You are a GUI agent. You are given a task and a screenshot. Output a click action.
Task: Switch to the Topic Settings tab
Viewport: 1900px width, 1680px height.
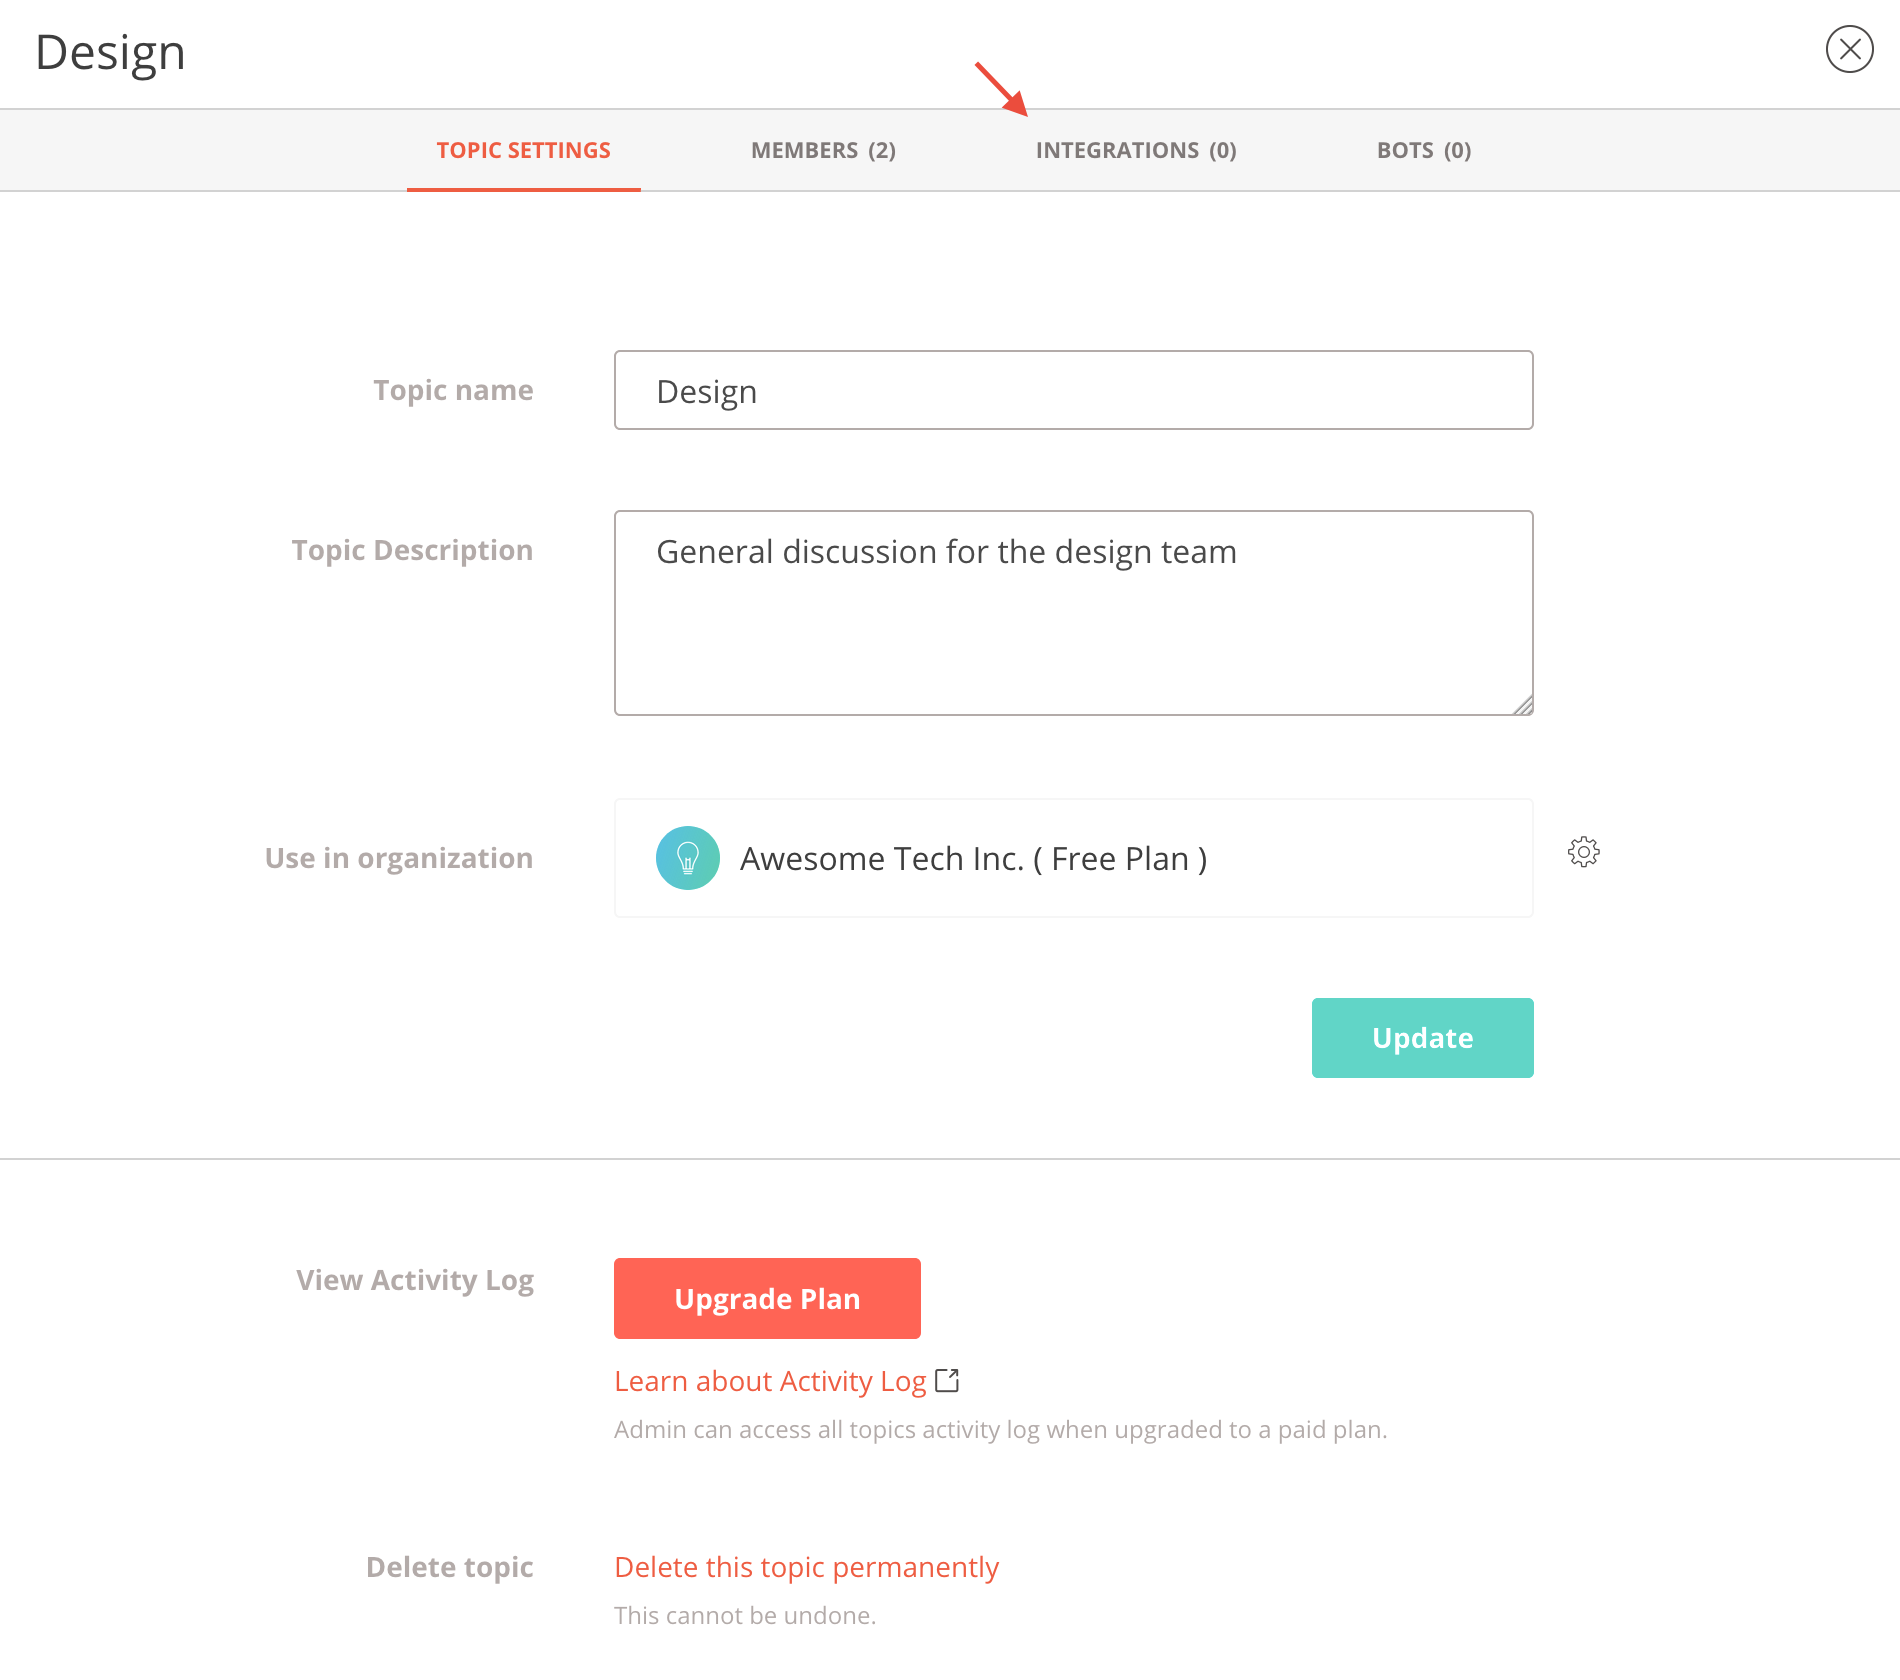coord(524,150)
